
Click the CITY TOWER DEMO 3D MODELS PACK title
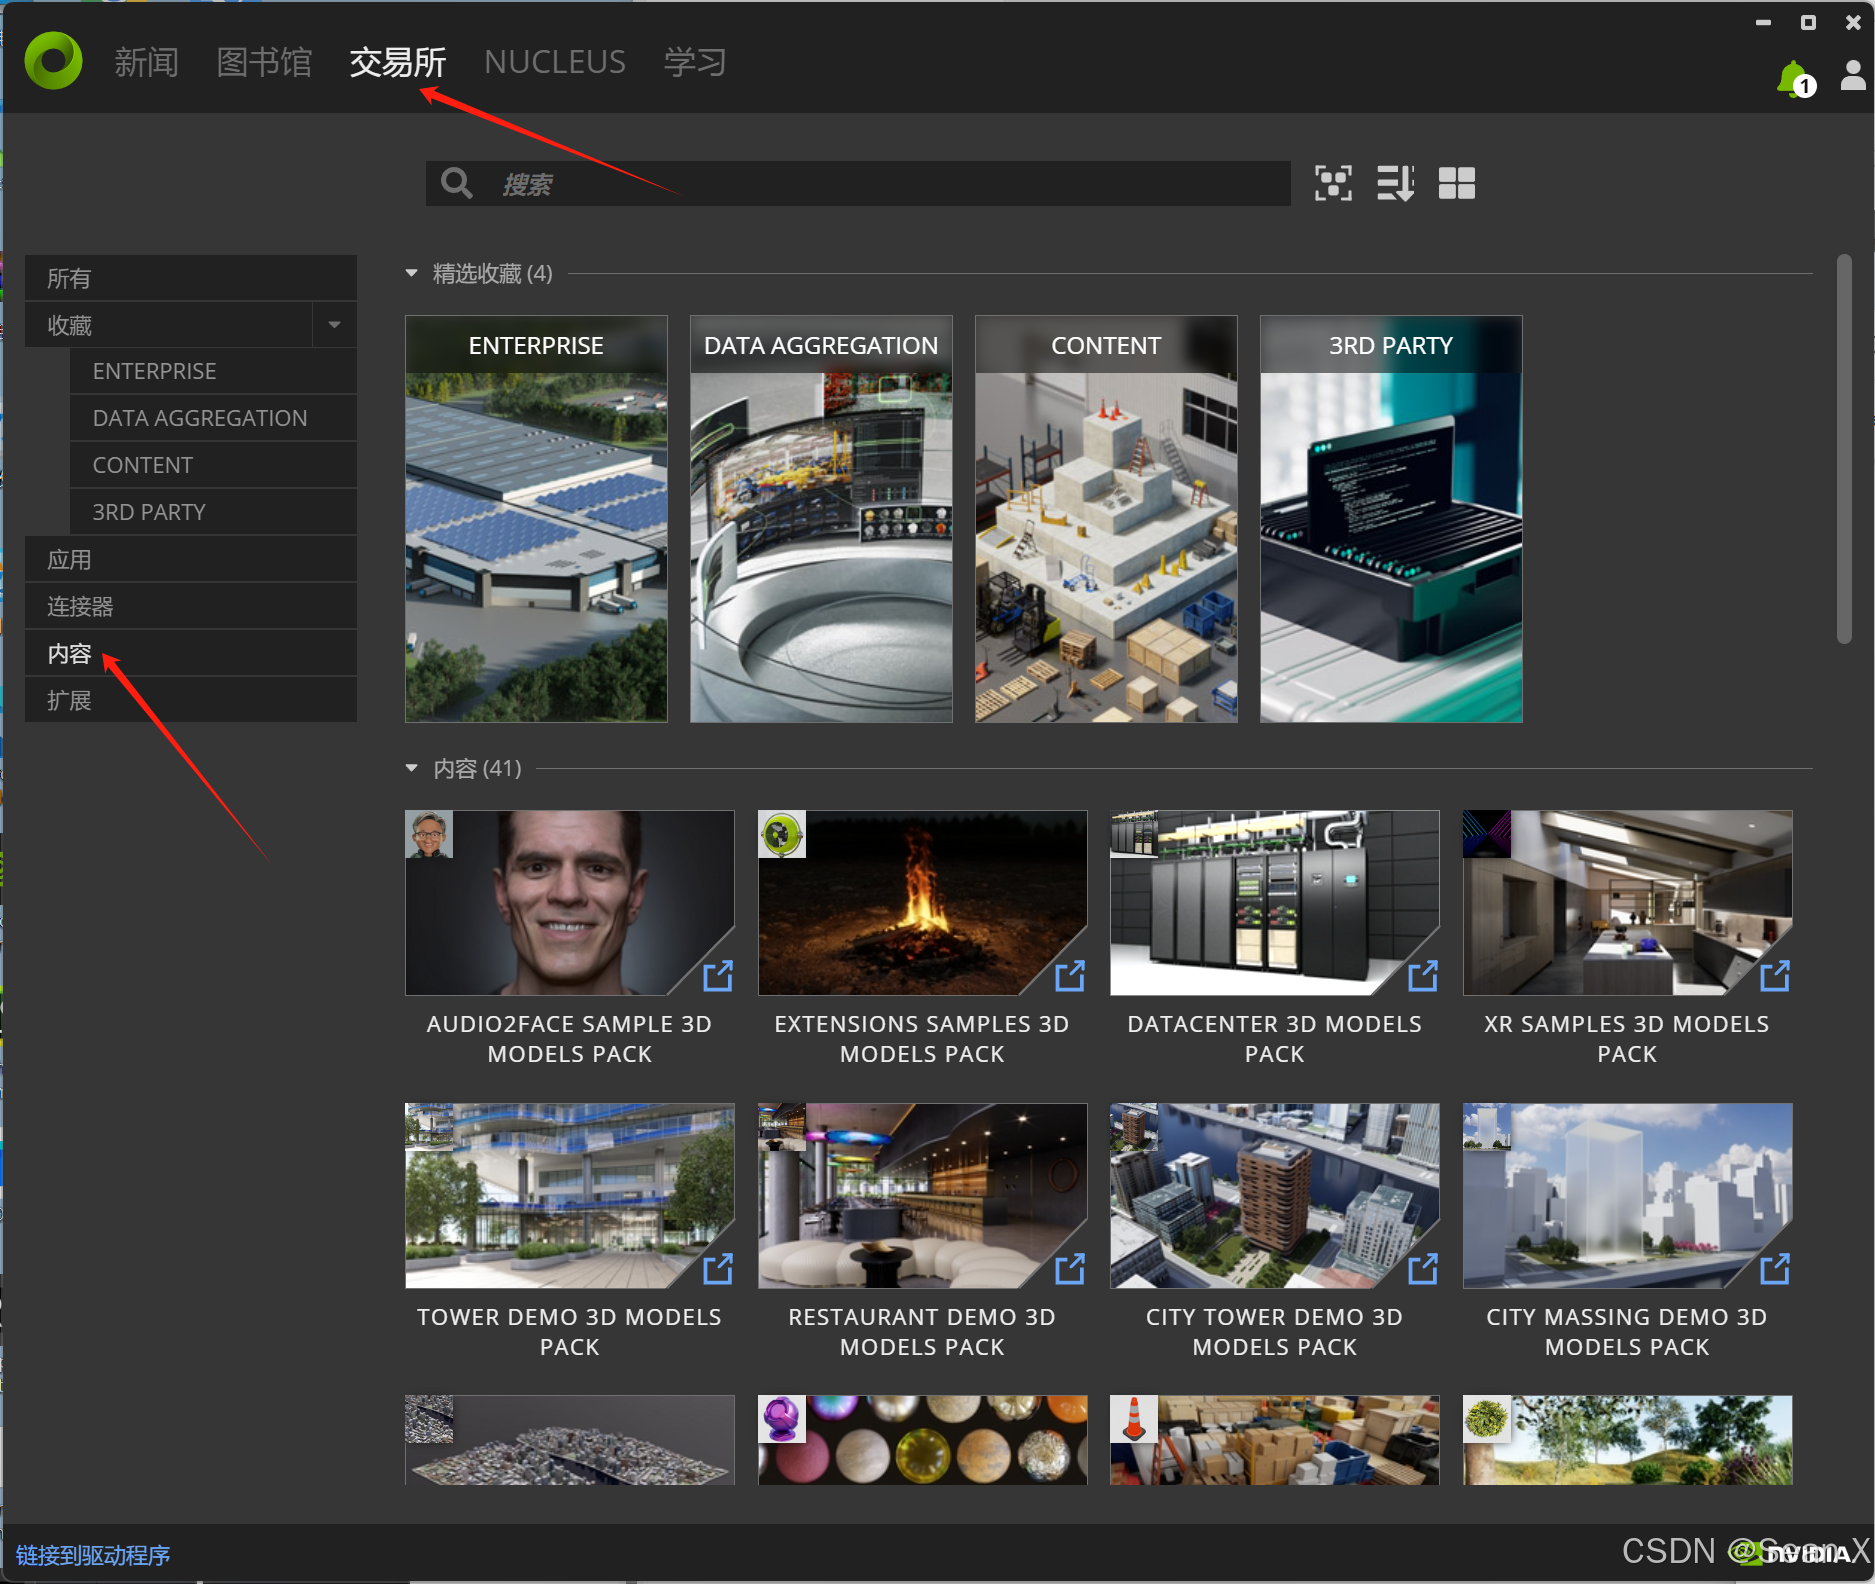point(1275,1332)
